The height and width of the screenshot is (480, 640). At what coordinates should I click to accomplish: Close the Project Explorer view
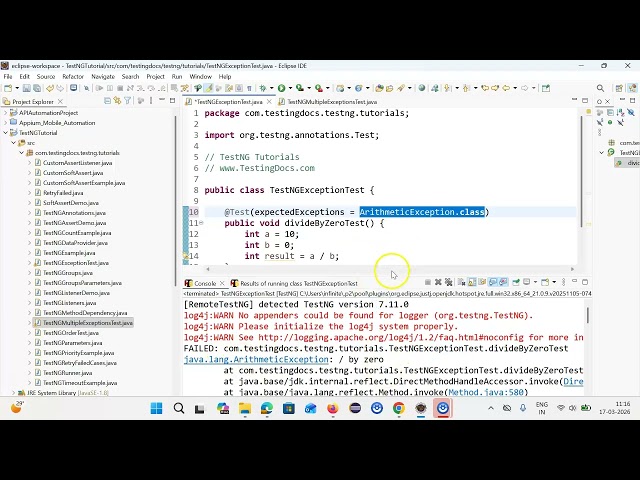pos(60,101)
